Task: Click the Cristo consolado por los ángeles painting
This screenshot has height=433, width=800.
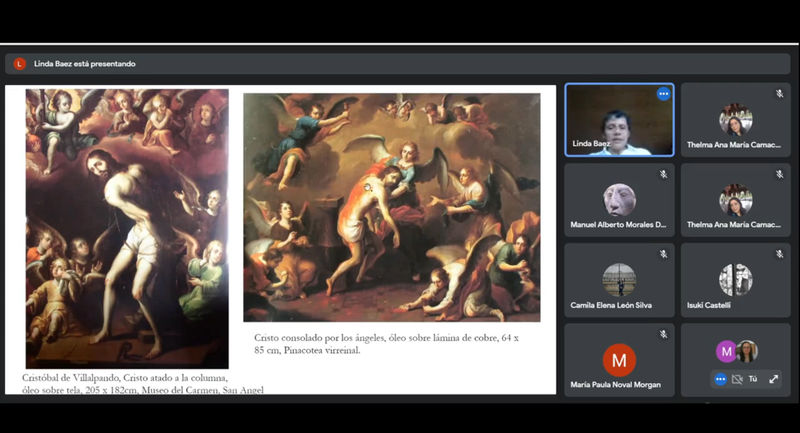Action: coord(391,207)
